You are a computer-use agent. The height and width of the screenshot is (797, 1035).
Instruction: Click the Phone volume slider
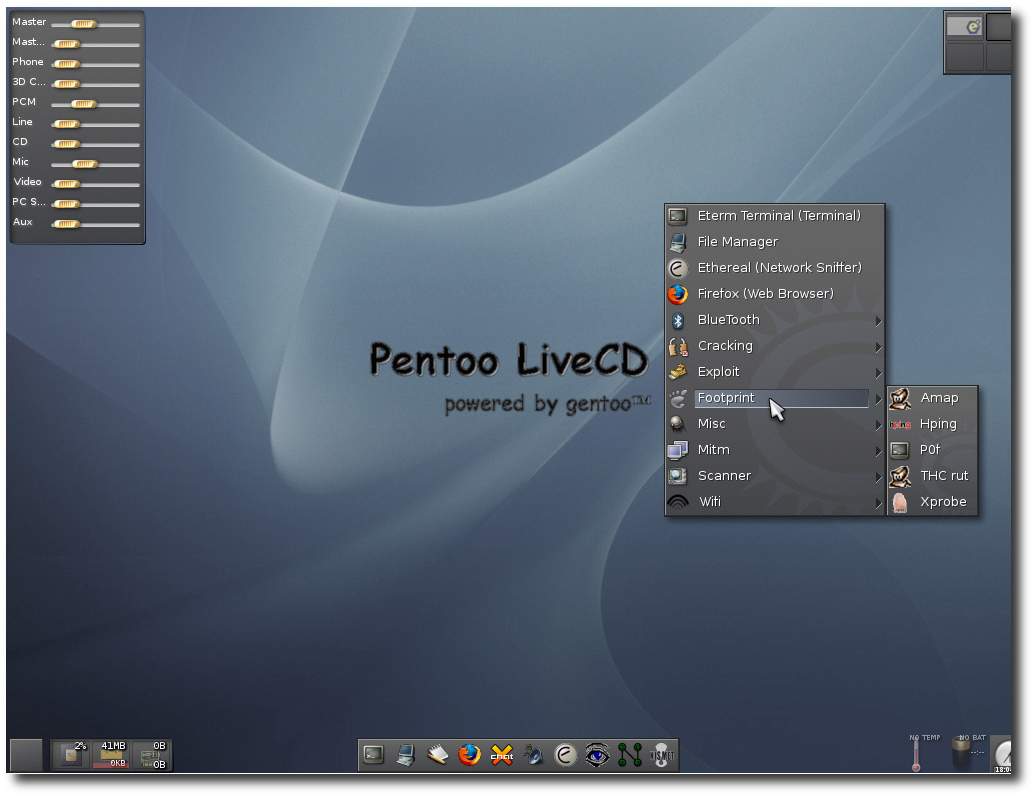(x=96, y=64)
